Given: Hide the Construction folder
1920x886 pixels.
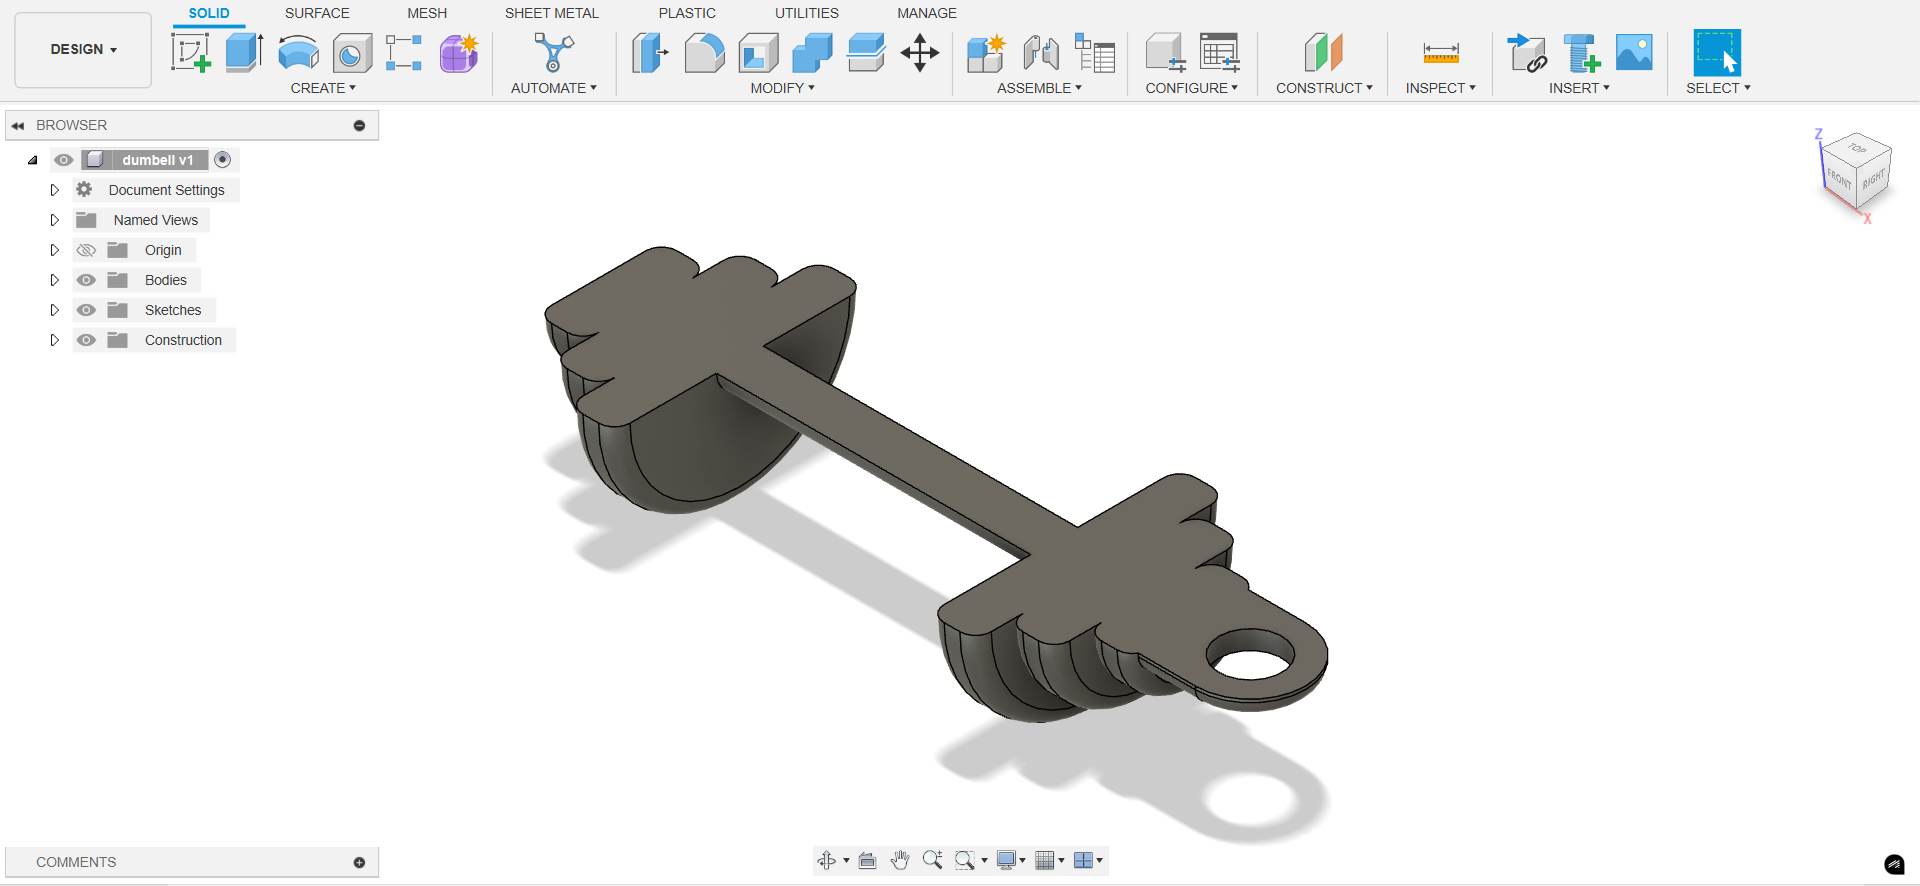Looking at the screenshot, I should pos(86,340).
